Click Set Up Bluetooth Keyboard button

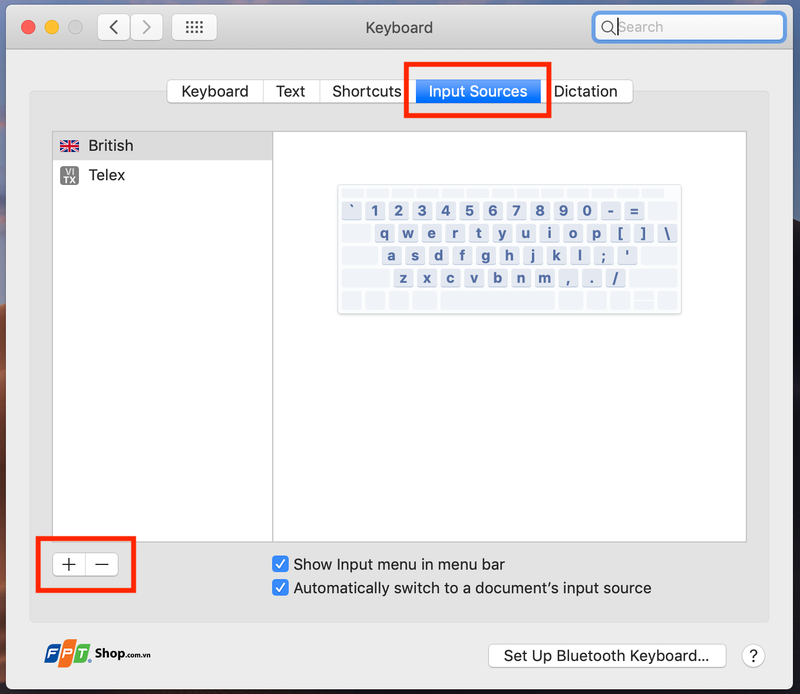coord(607,656)
